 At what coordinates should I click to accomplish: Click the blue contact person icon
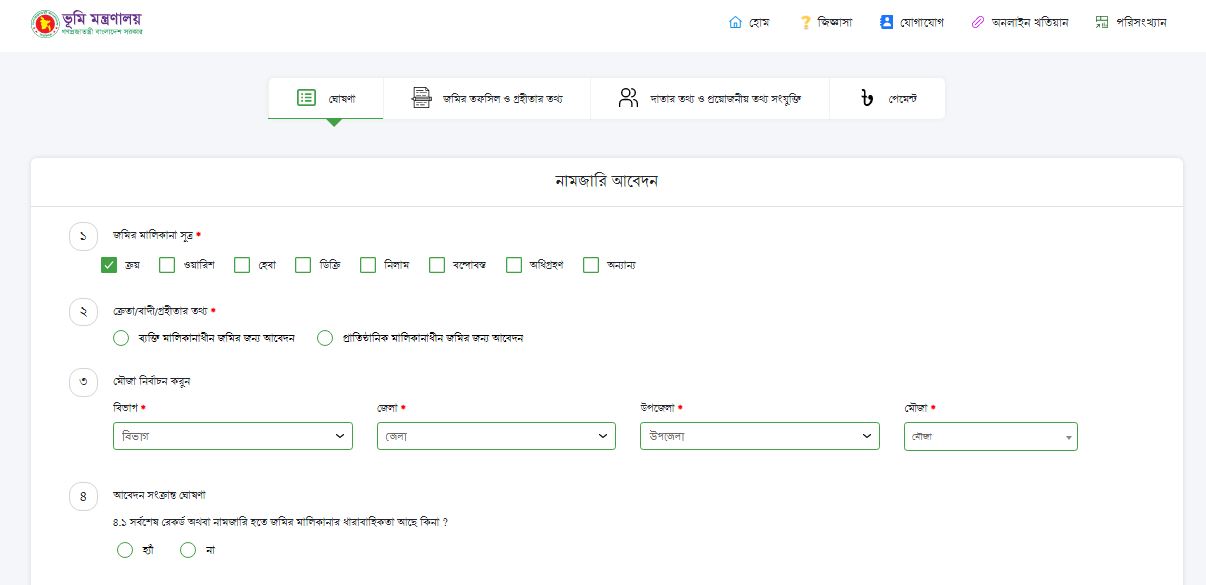click(x=886, y=22)
